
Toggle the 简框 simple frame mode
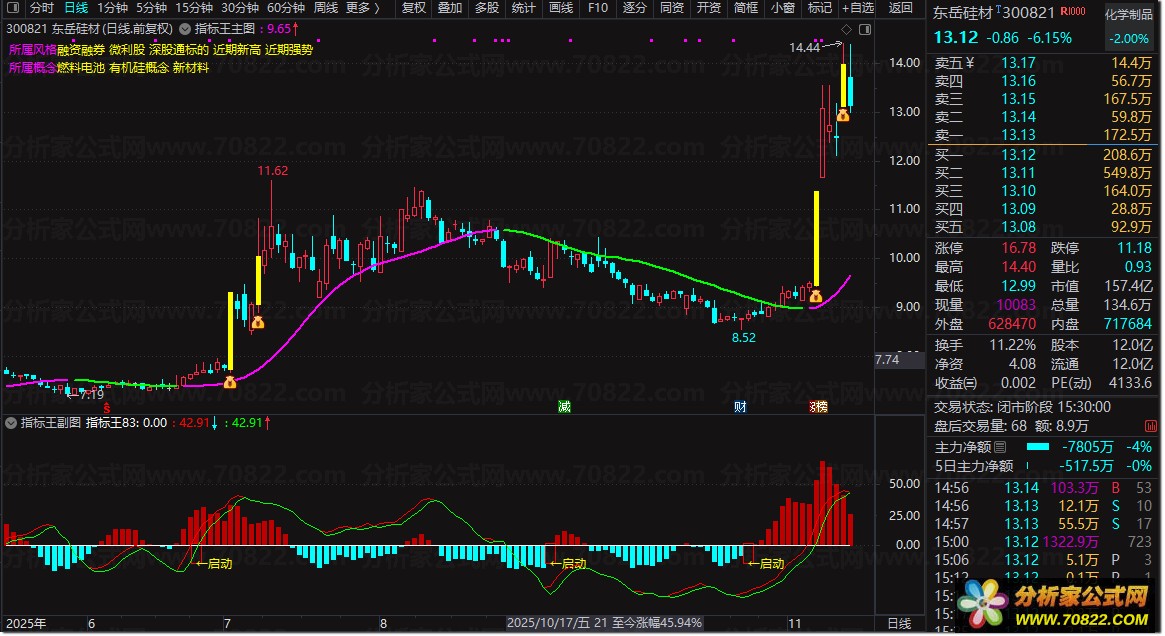click(x=745, y=7)
